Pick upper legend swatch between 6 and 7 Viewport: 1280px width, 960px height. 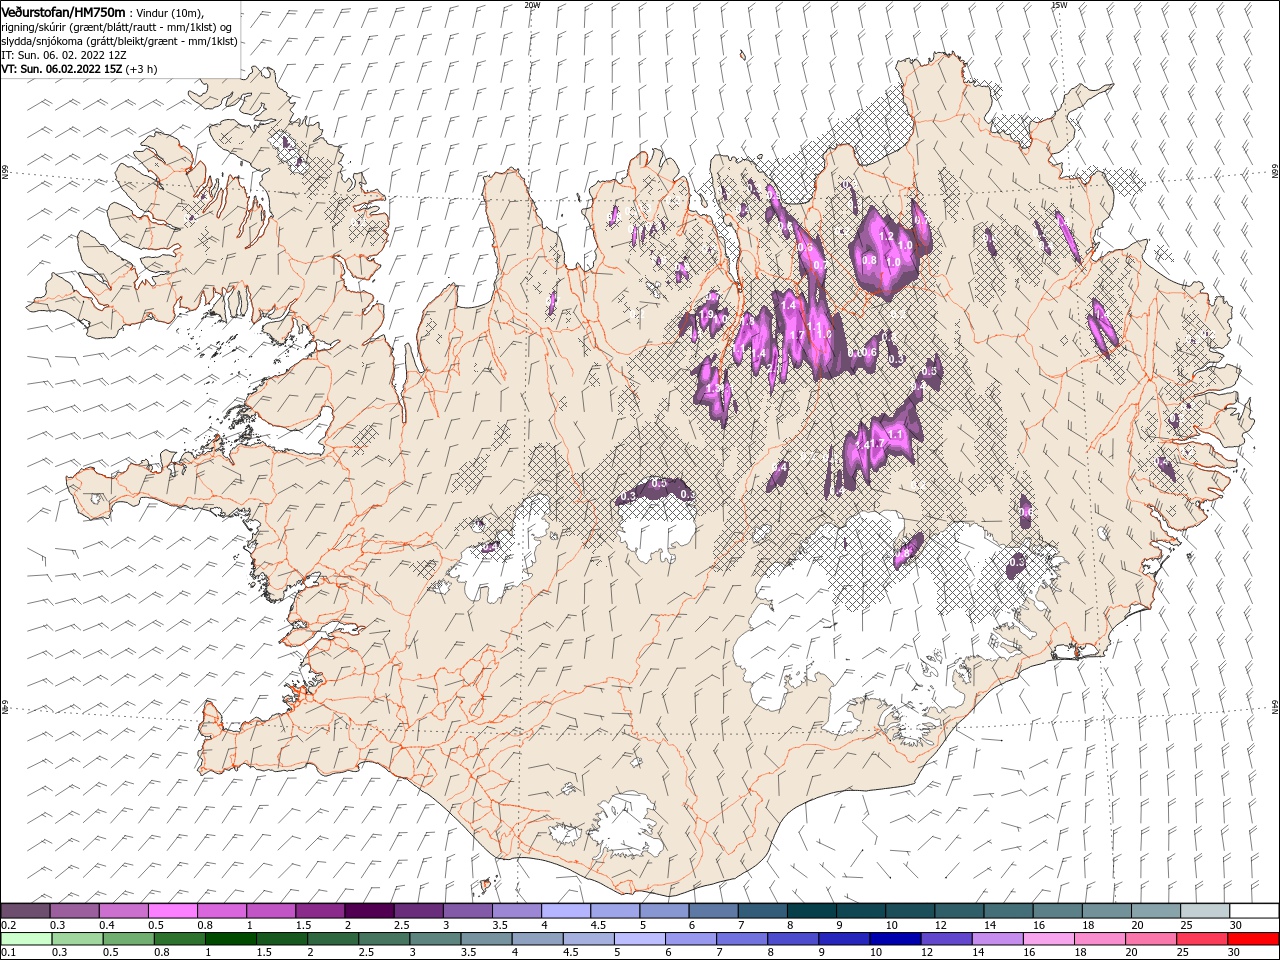coord(713,911)
